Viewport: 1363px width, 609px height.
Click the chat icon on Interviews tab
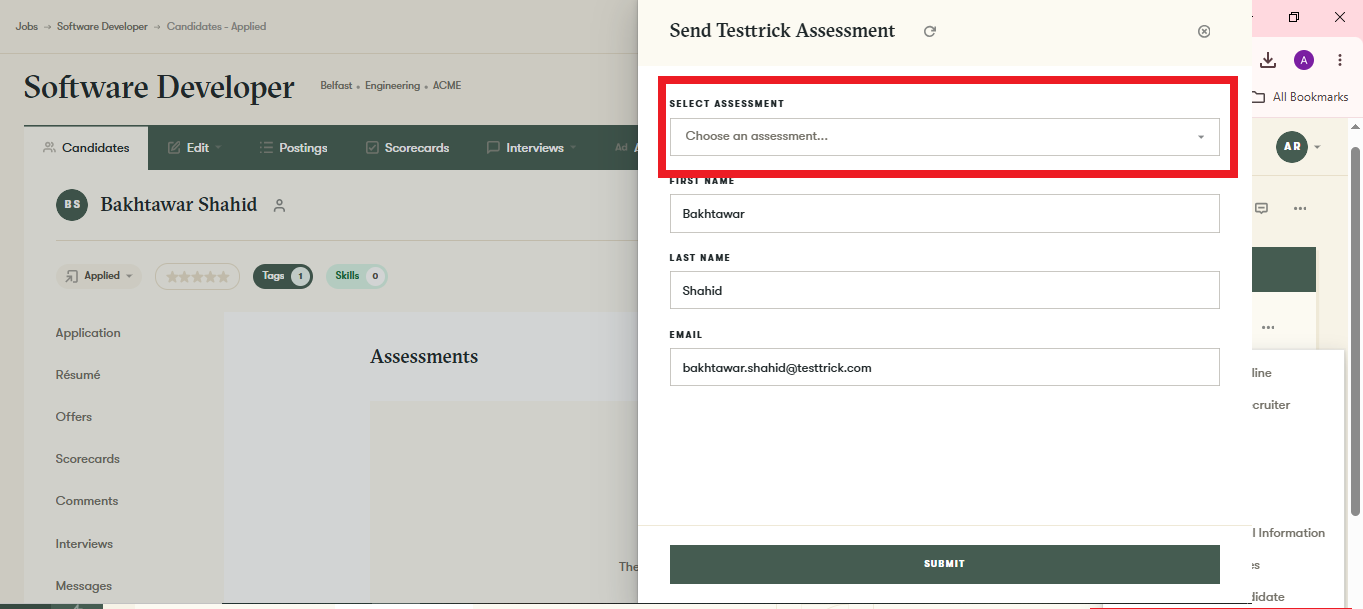click(x=493, y=147)
